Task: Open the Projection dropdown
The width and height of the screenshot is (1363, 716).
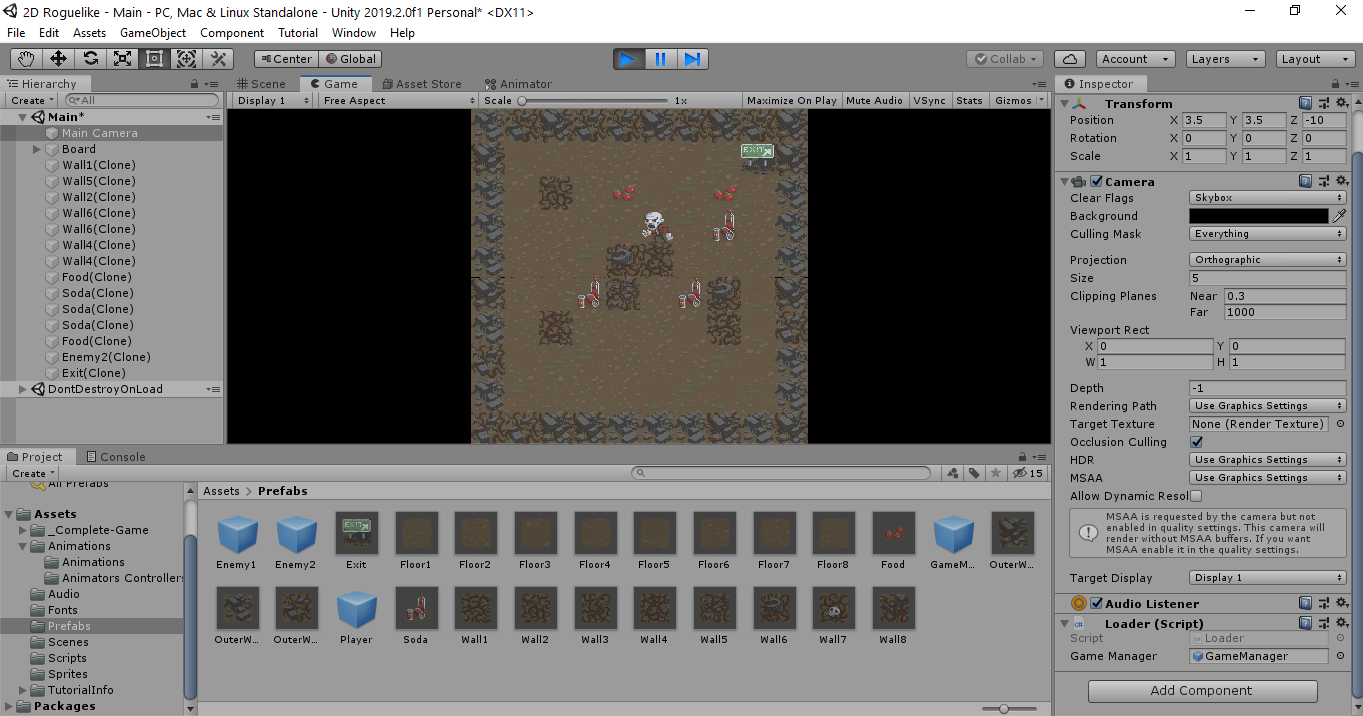Action: (1267, 260)
